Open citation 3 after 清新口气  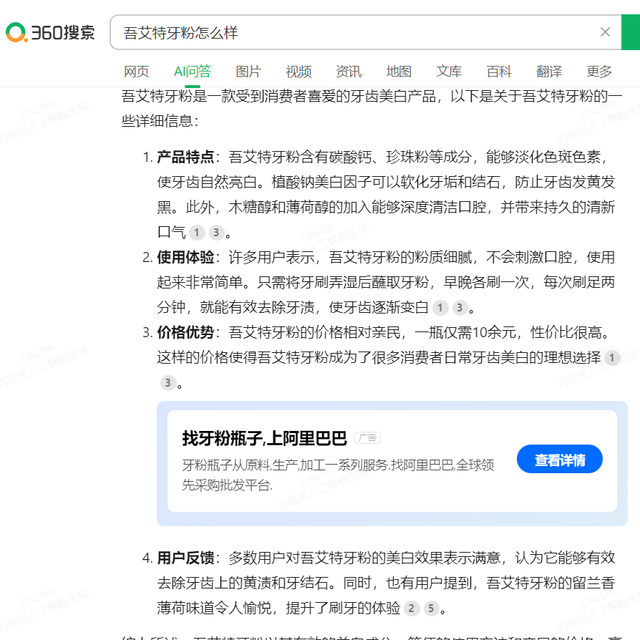[216, 233]
